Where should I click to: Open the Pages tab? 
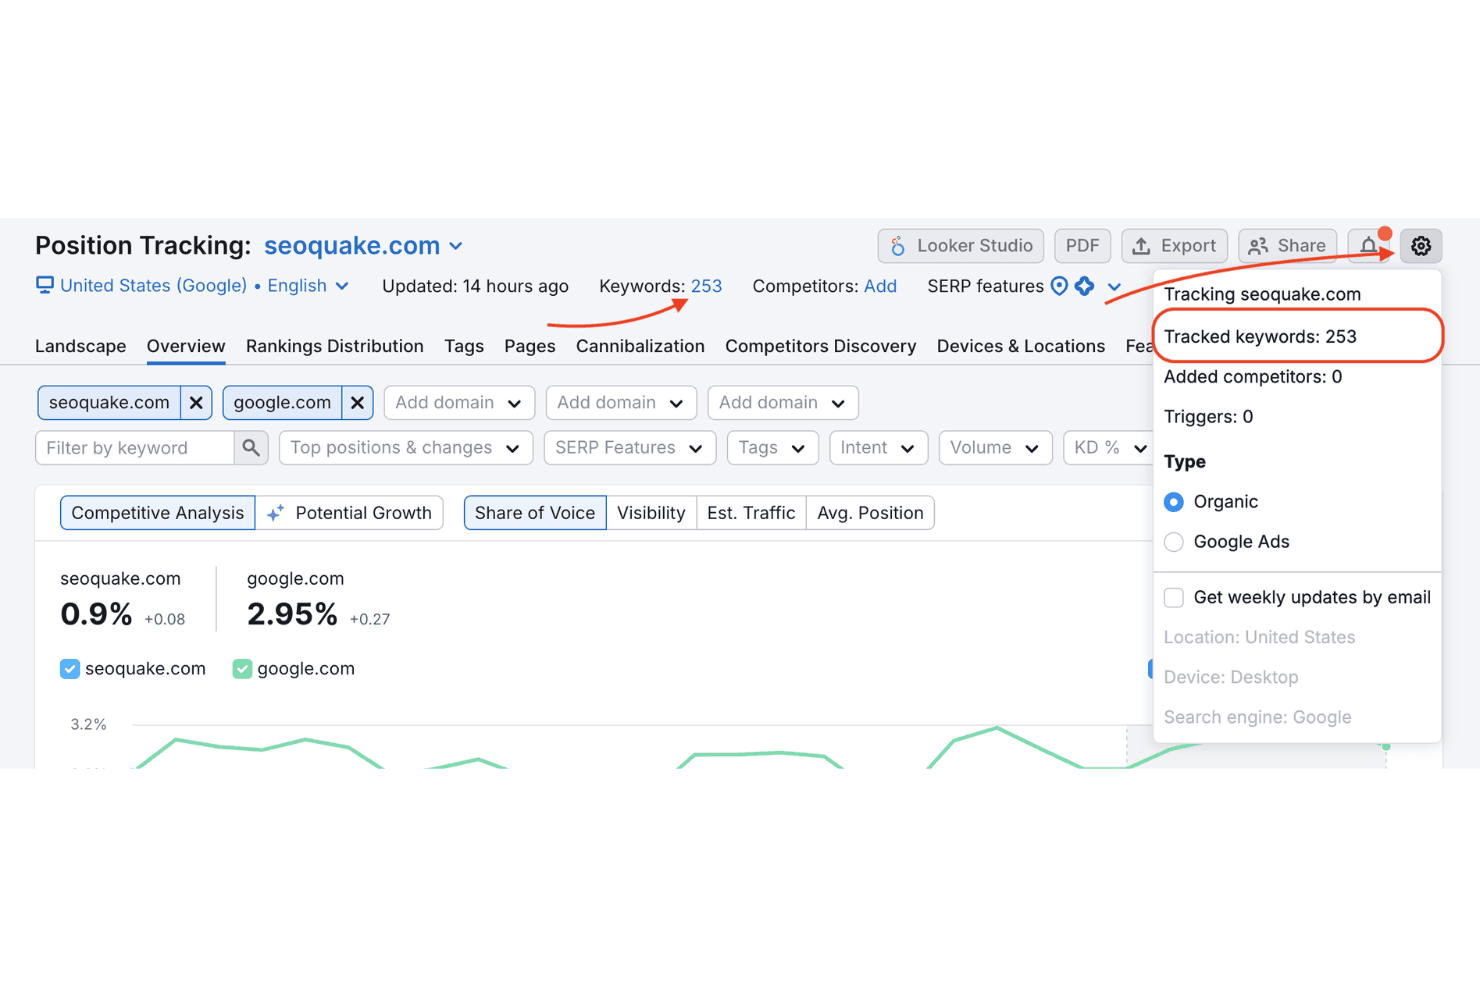click(530, 346)
